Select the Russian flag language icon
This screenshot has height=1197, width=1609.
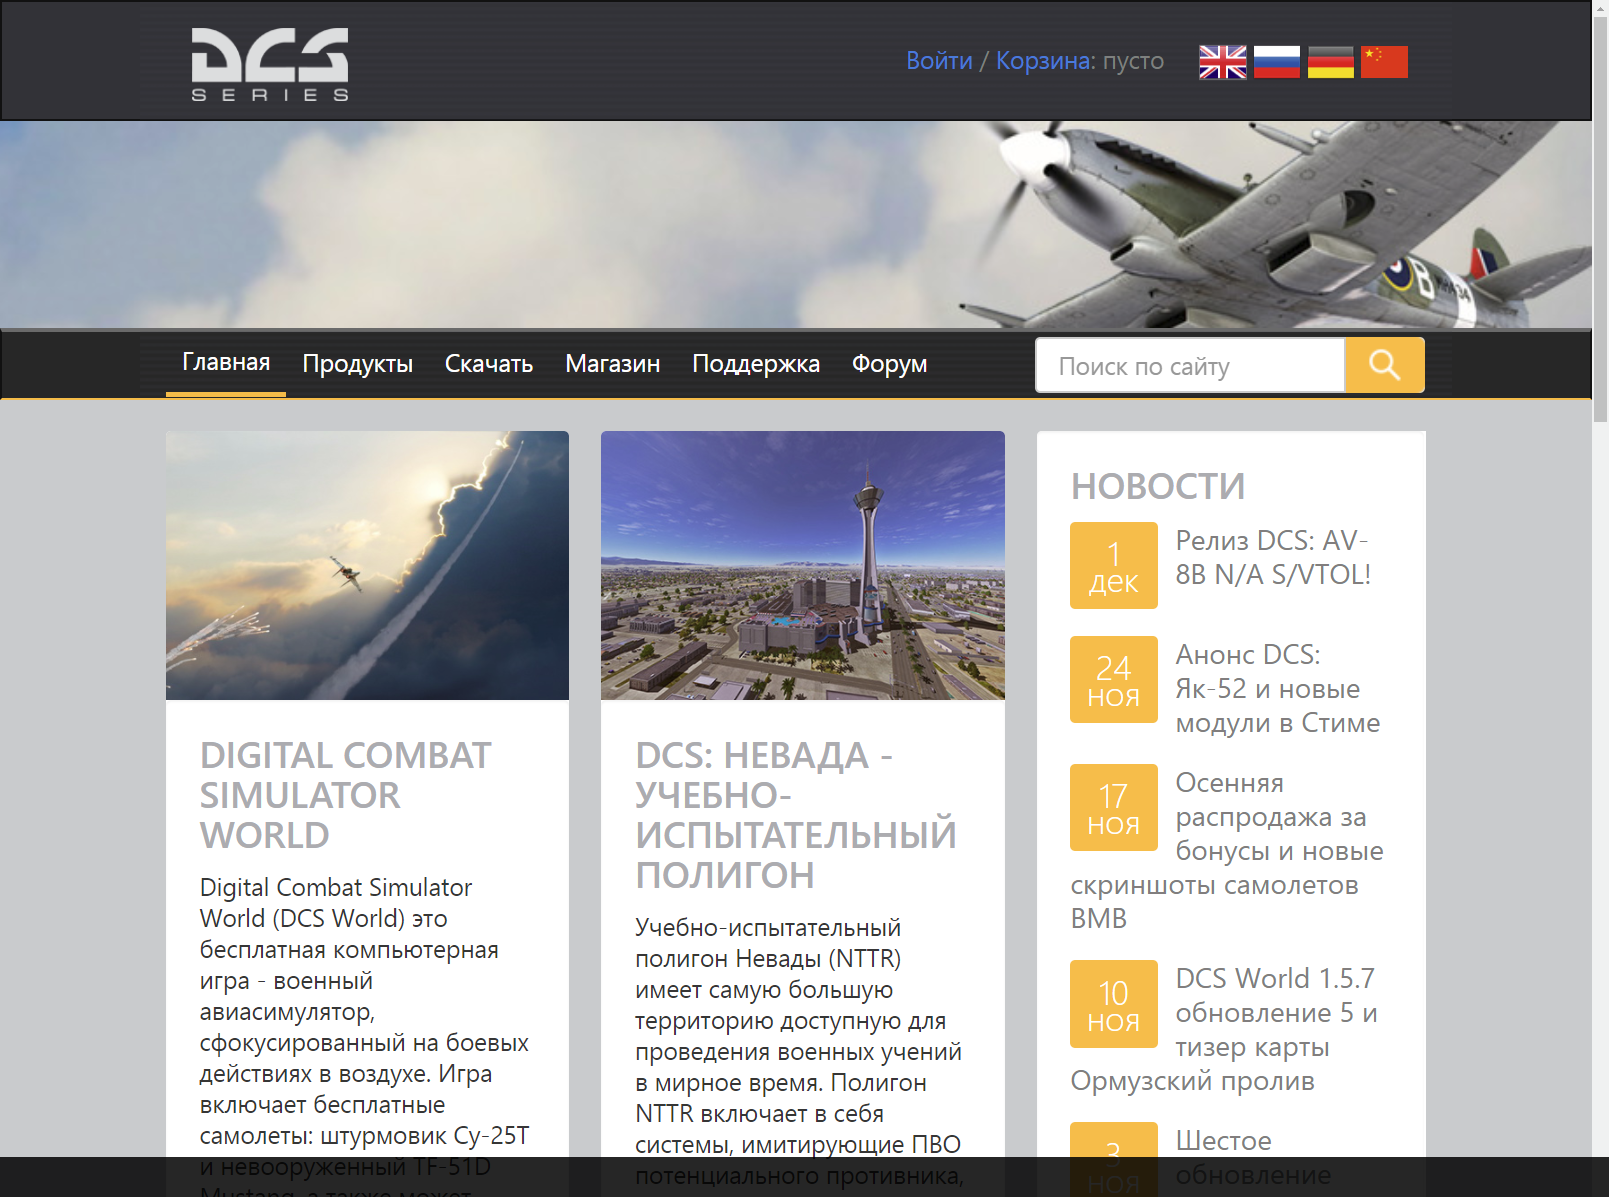[x=1277, y=62]
